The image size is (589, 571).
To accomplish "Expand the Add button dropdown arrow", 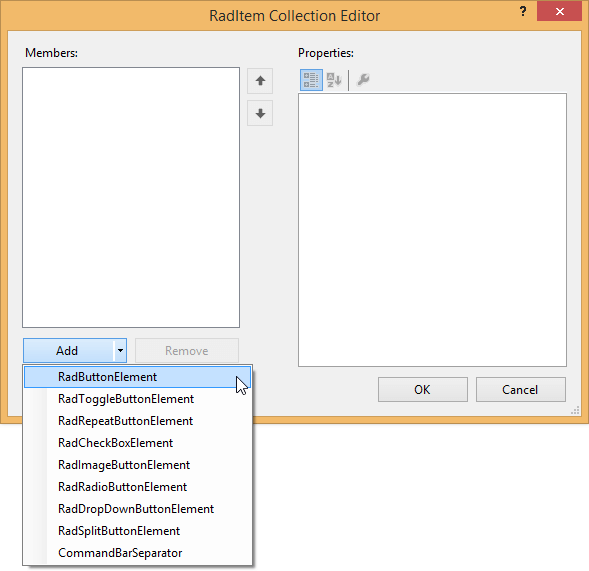I will click(120, 350).
